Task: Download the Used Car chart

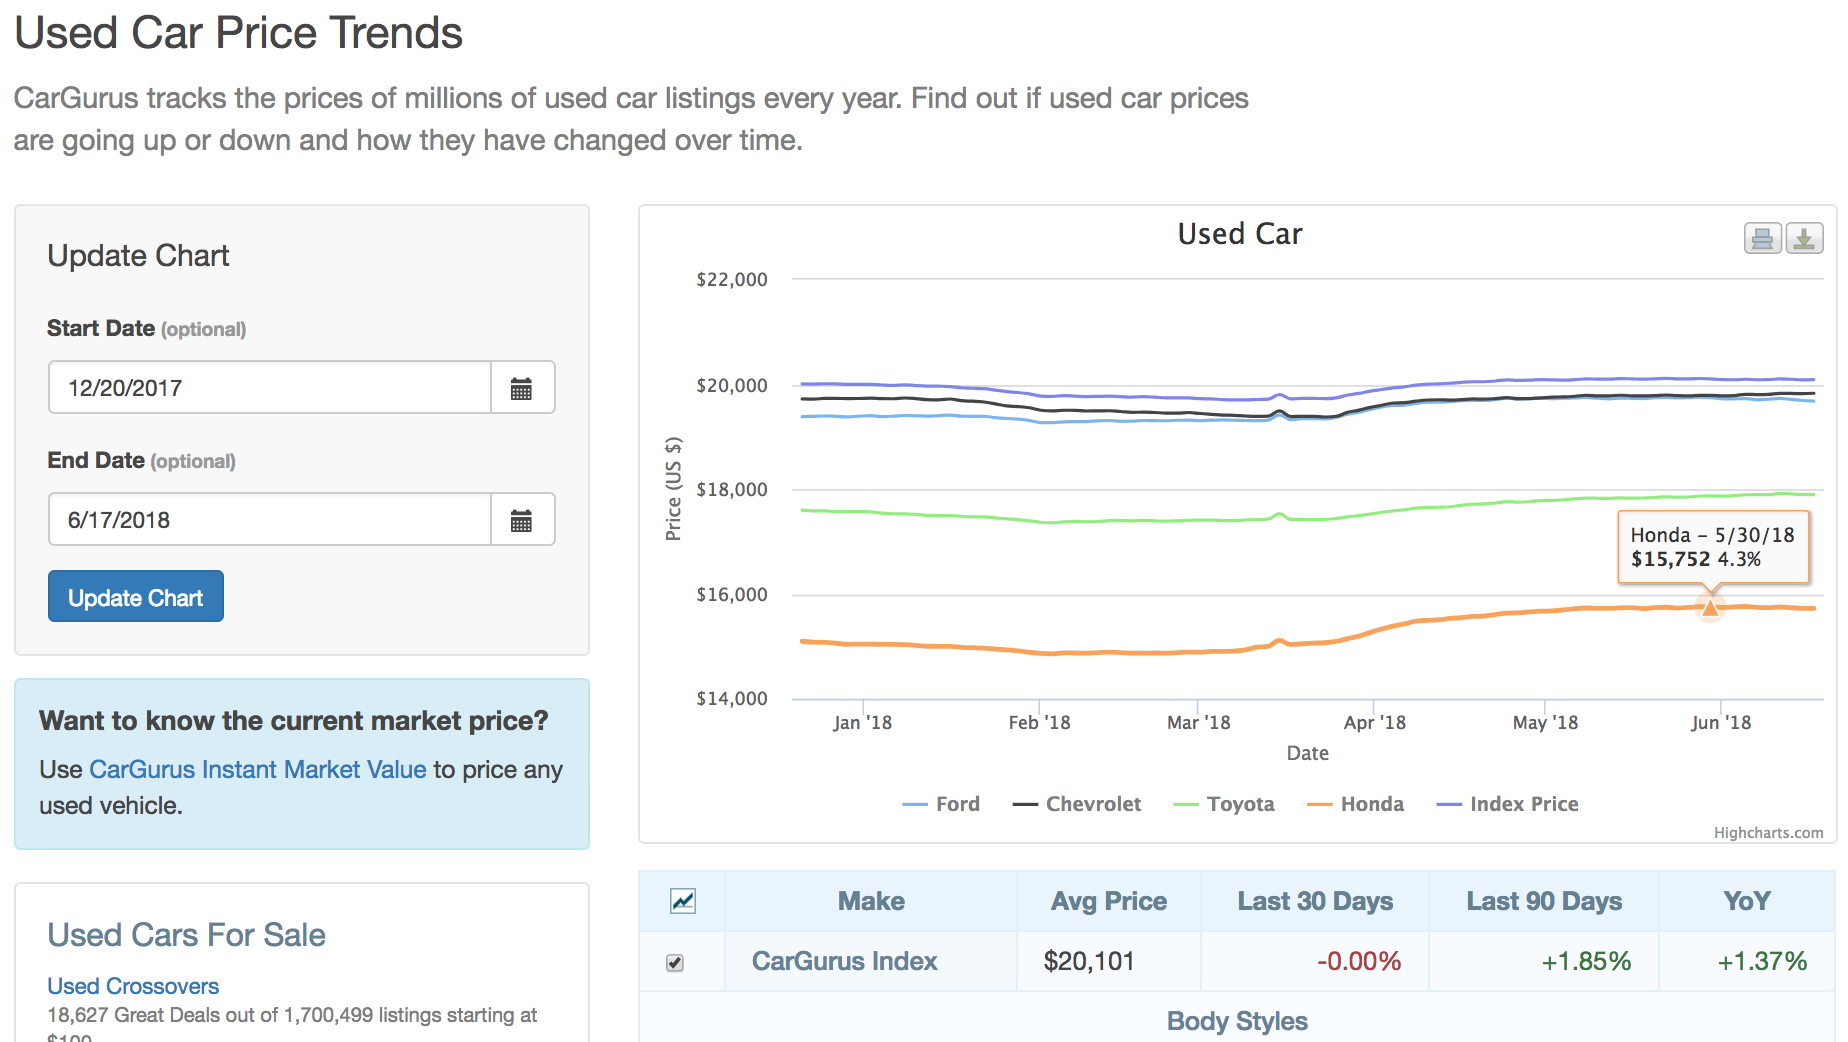Action: tap(1804, 238)
